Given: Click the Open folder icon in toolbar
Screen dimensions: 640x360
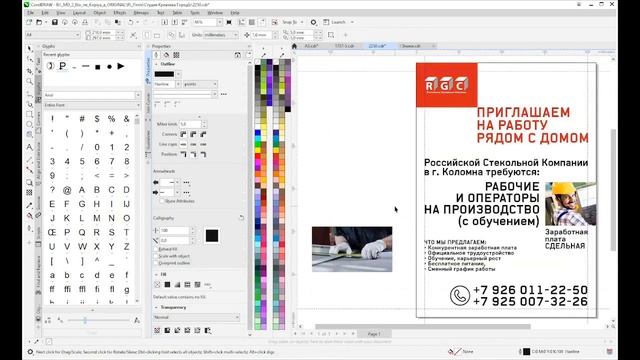Looking at the screenshot, I should (x=39, y=22).
